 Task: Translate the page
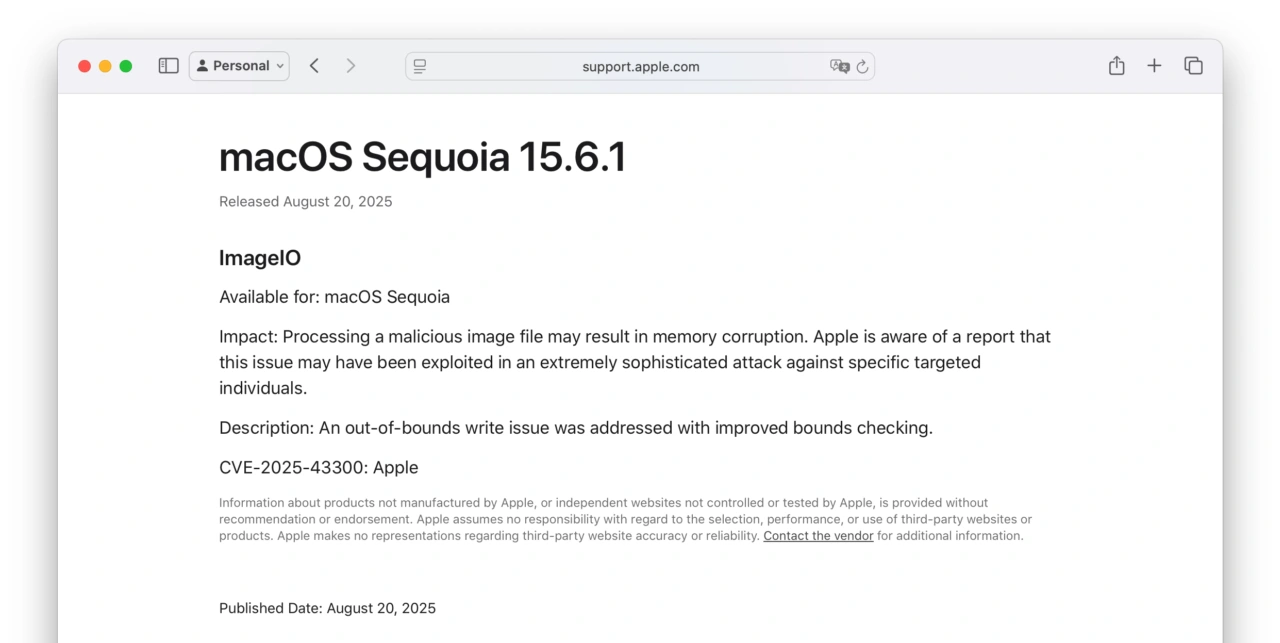pyautogui.click(x=839, y=66)
